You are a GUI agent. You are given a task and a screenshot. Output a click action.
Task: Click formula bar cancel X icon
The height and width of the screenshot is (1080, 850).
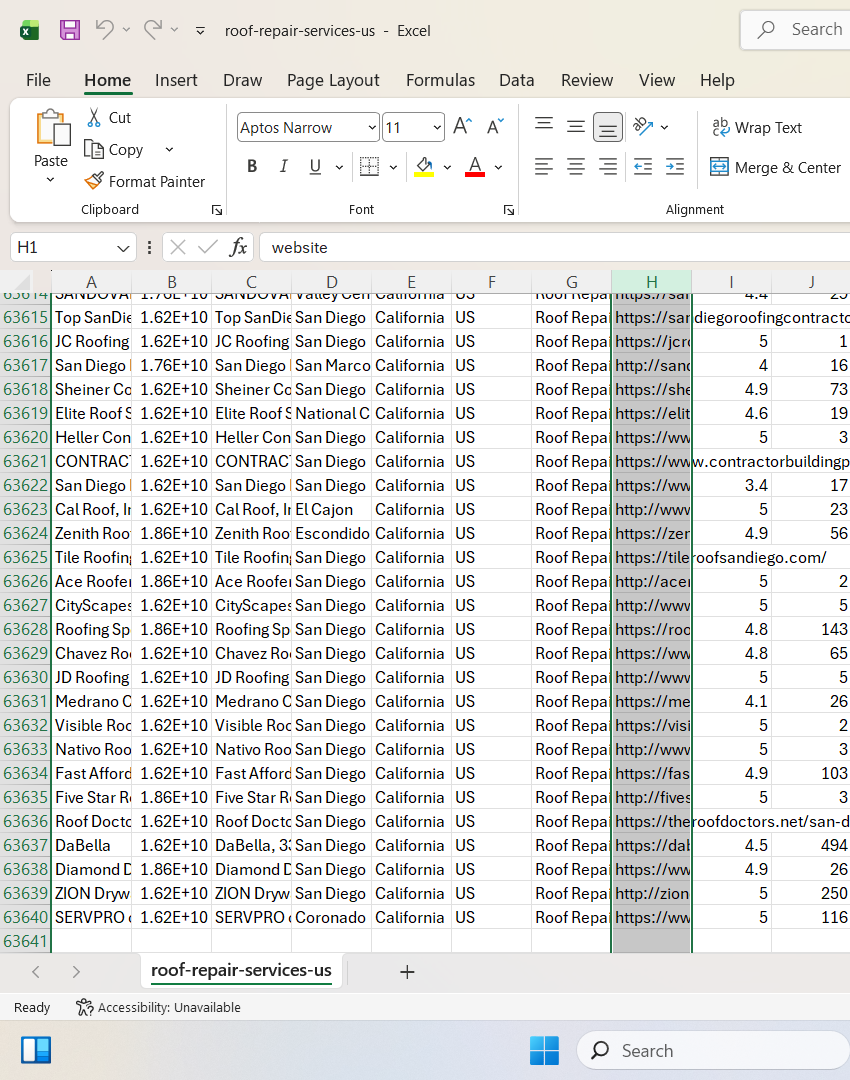pyautogui.click(x=178, y=247)
